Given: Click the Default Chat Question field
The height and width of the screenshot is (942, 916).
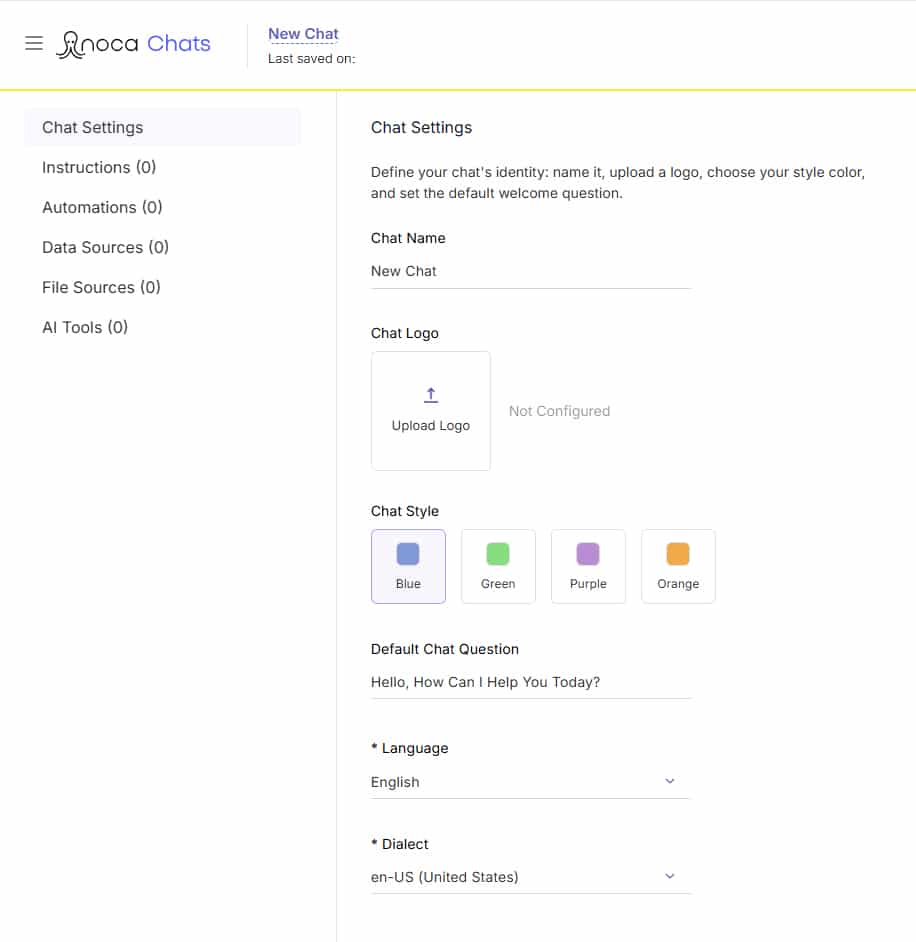Looking at the screenshot, I should [x=530, y=682].
